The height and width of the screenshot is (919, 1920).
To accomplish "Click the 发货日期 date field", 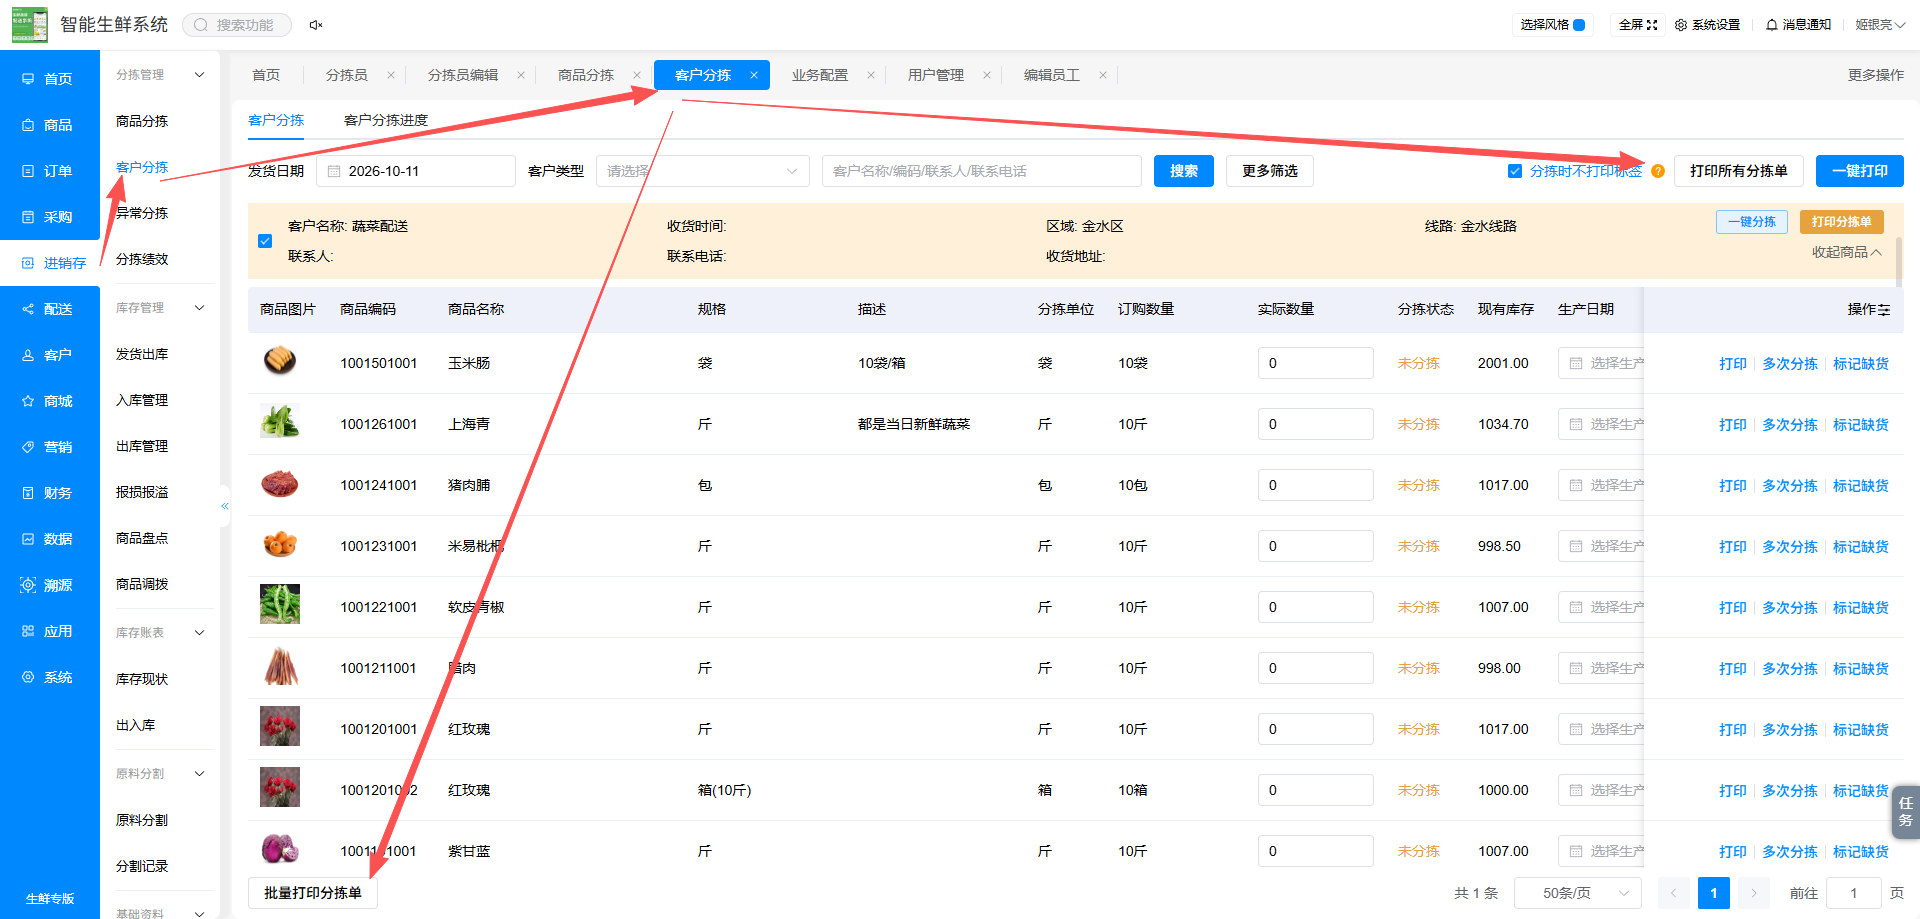I will pyautogui.click(x=416, y=171).
